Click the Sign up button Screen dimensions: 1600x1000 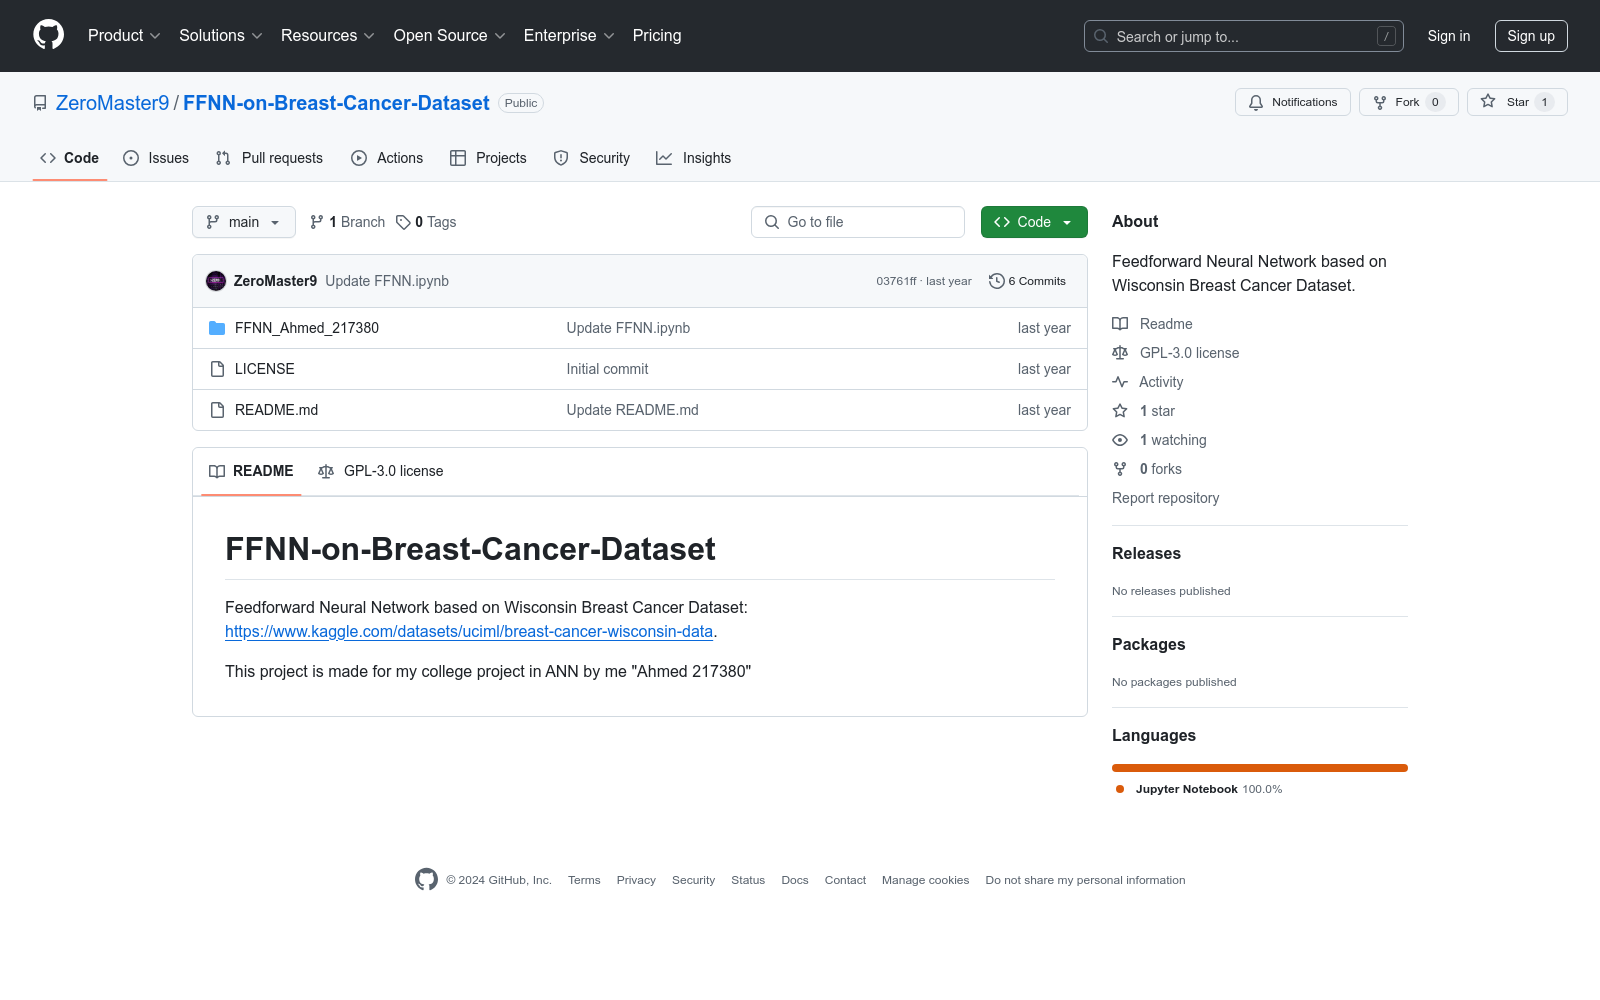[1531, 36]
